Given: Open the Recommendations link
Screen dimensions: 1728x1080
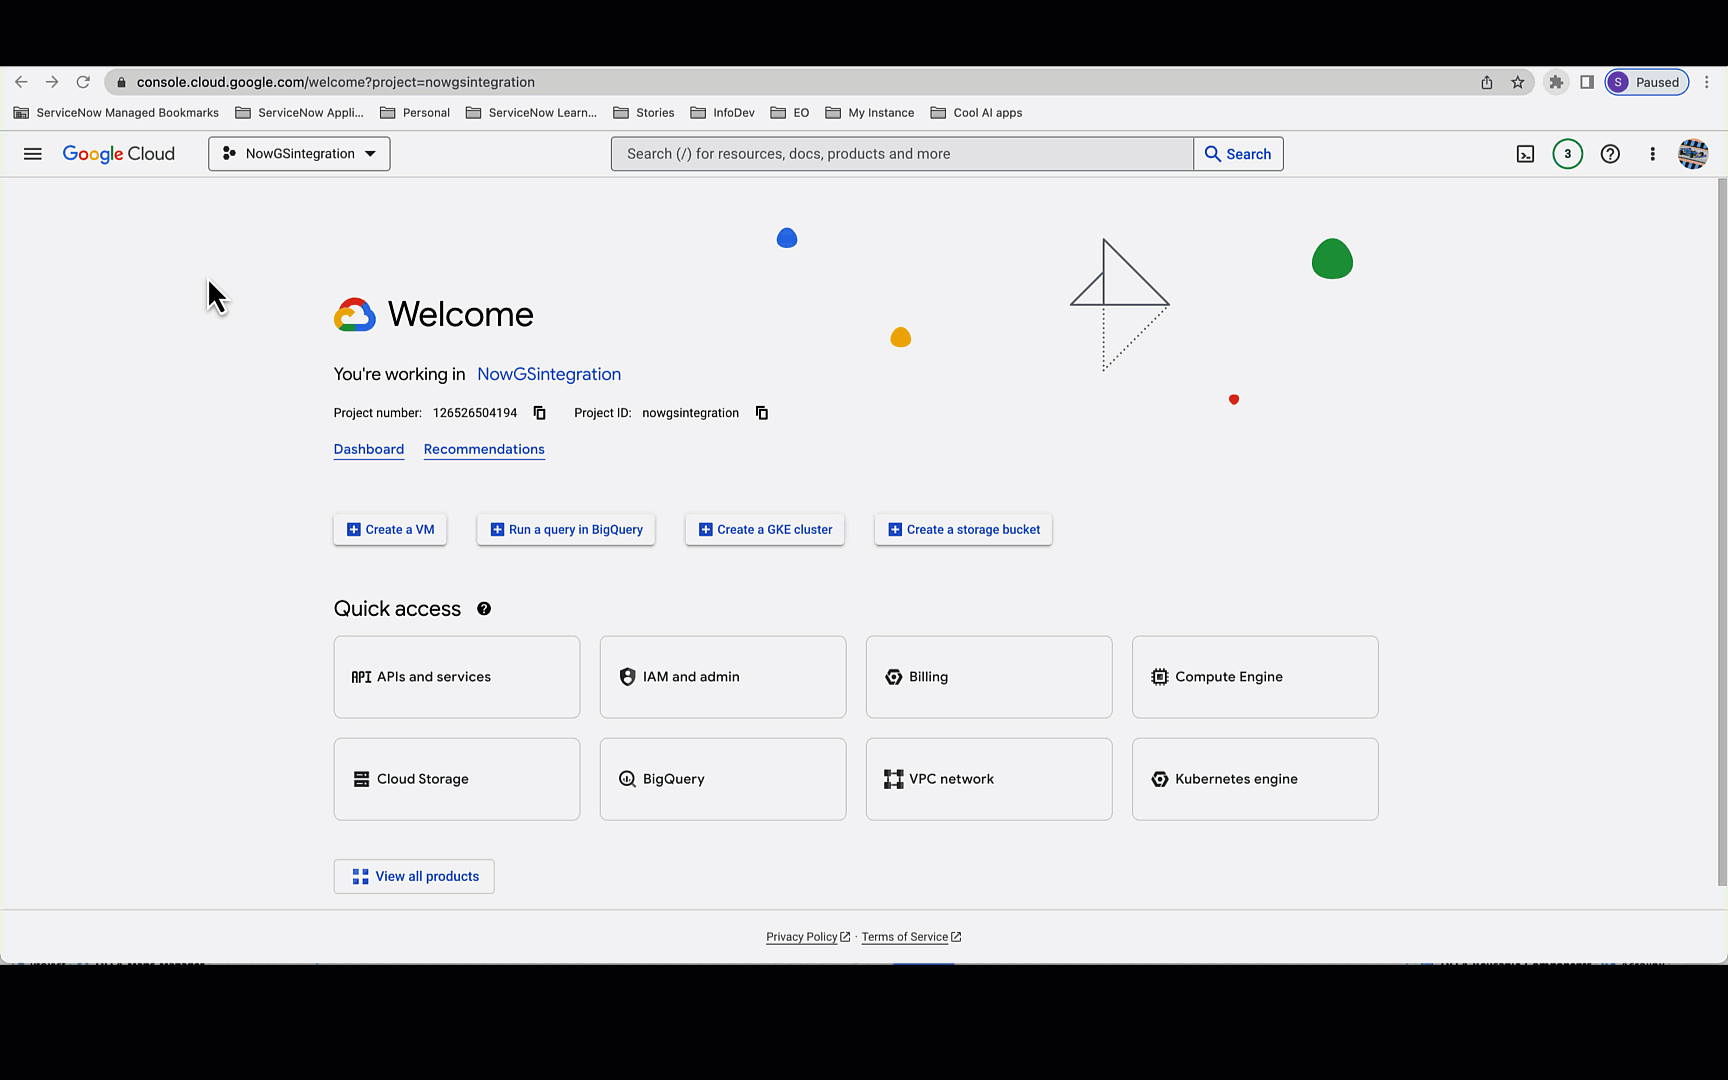Looking at the screenshot, I should [x=484, y=450].
